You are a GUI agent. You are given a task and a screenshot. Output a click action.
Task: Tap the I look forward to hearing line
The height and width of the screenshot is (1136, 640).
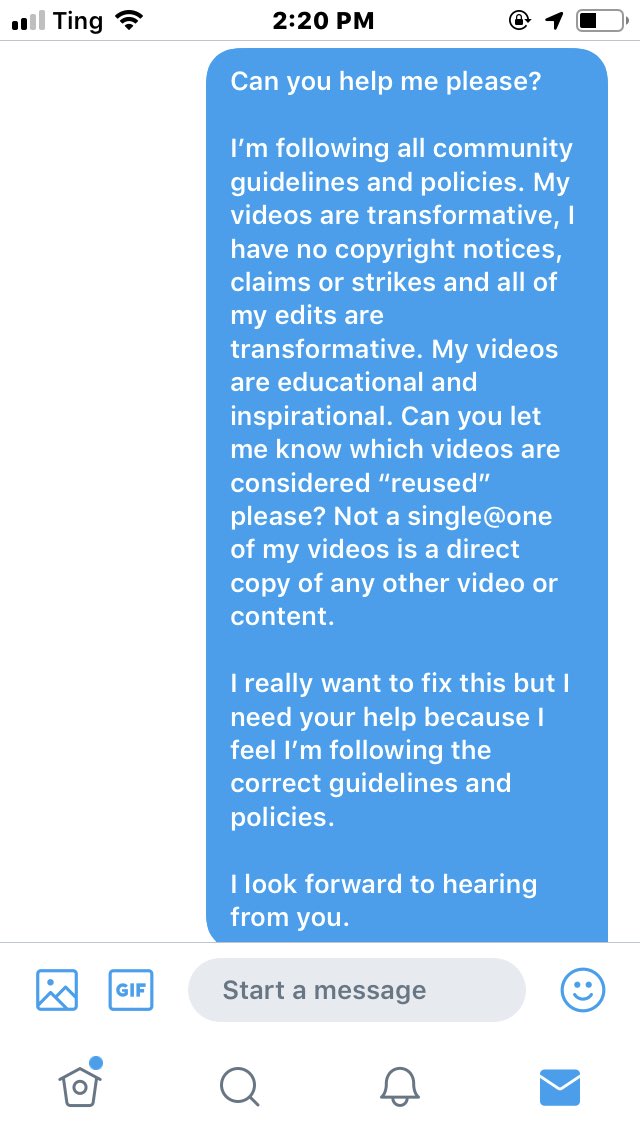click(383, 884)
